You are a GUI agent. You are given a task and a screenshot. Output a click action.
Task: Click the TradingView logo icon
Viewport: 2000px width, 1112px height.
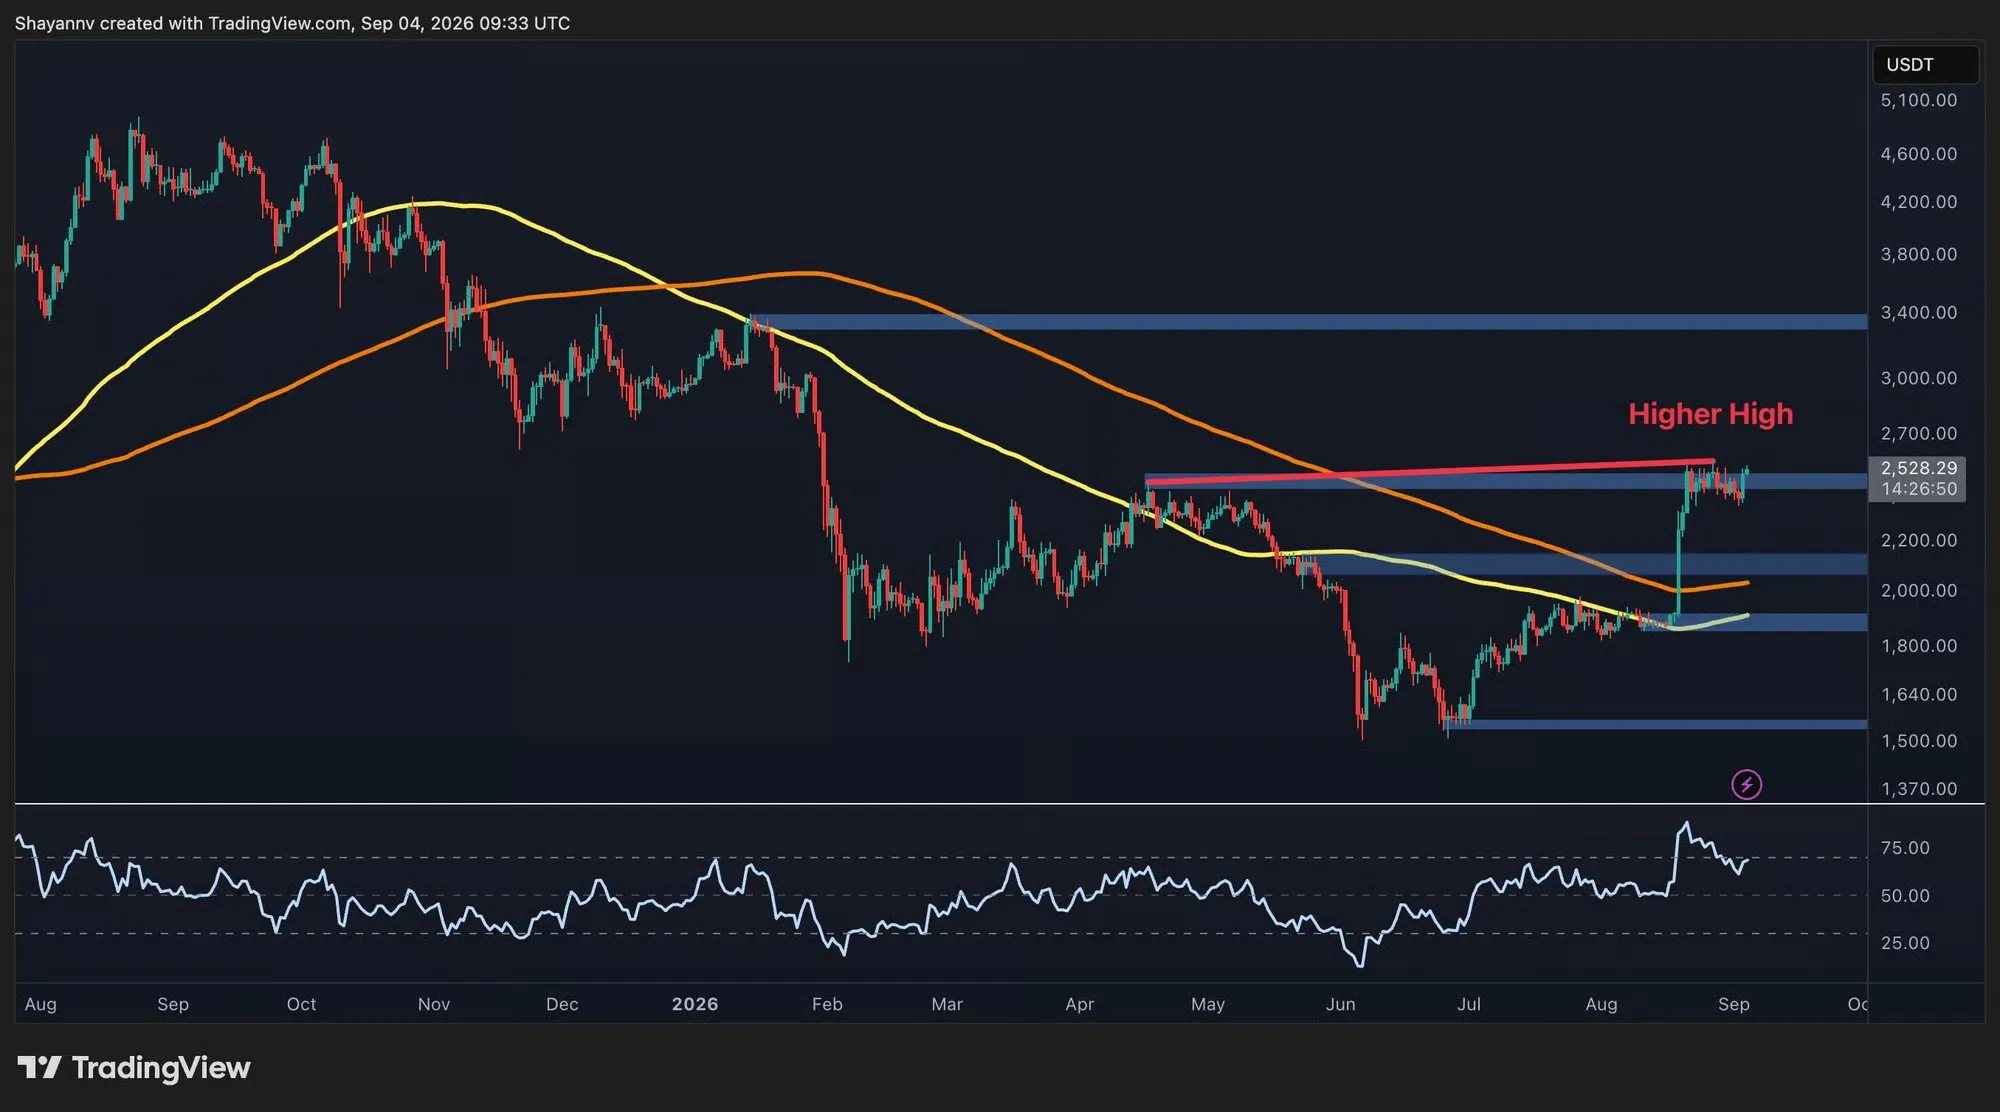point(40,1067)
